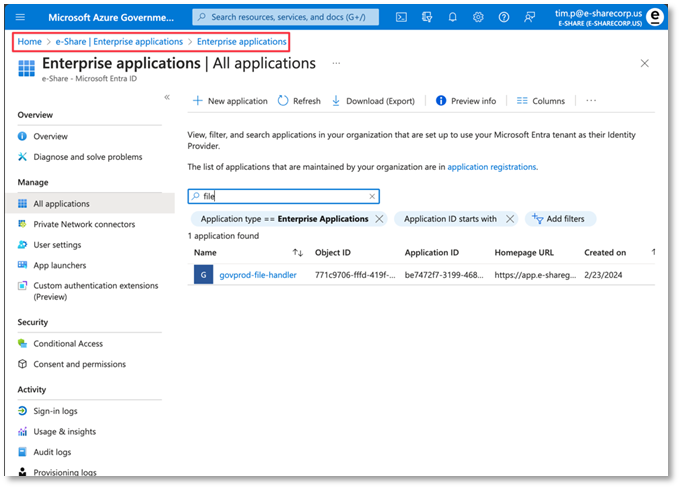Screen dimensions: 681x489
Task: Open Private Network connectors
Action: click(x=76, y=224)
